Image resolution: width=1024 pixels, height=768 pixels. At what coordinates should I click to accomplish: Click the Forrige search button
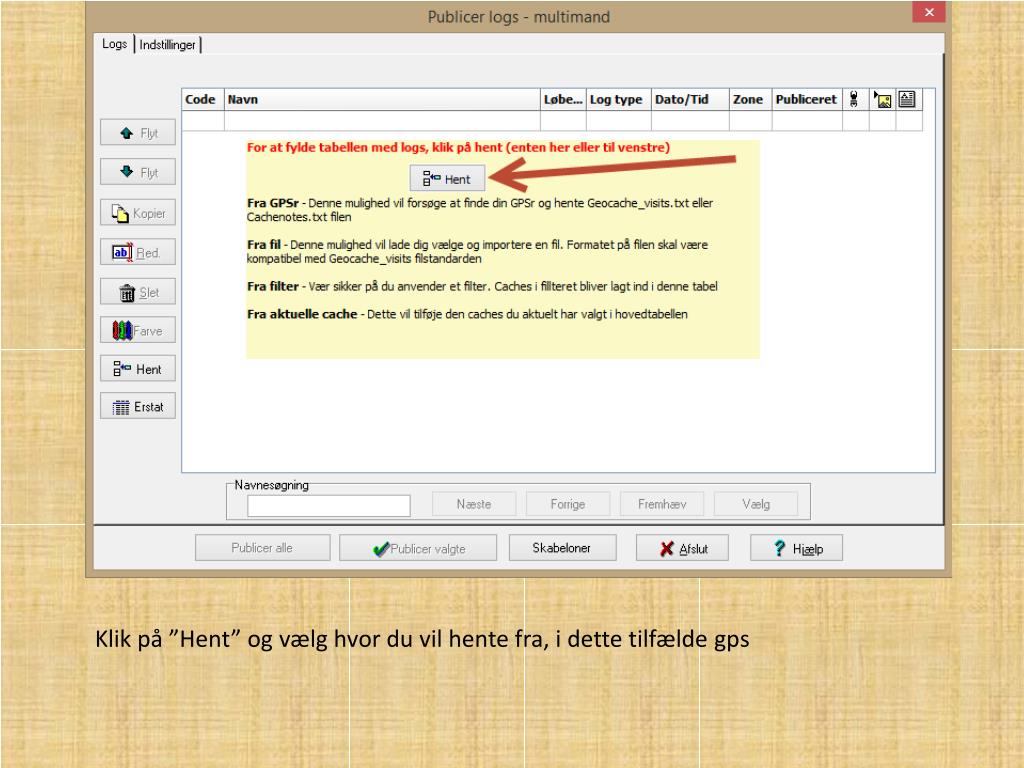tap(568, 504)
